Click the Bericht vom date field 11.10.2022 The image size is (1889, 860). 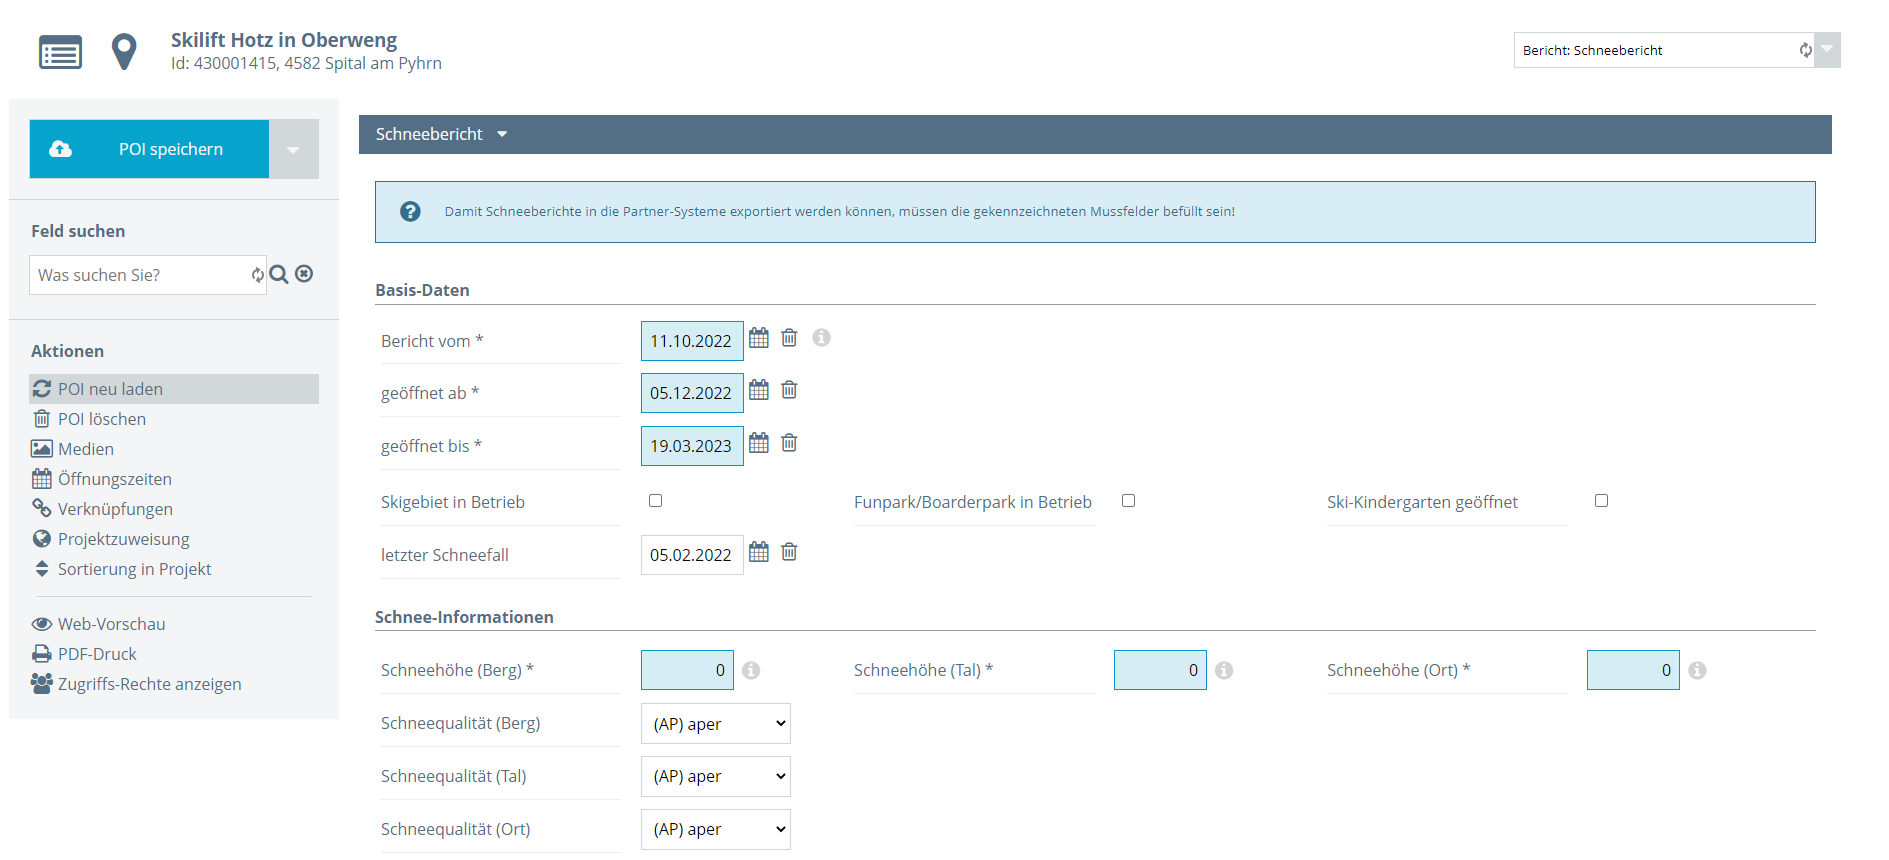(692, 341)
